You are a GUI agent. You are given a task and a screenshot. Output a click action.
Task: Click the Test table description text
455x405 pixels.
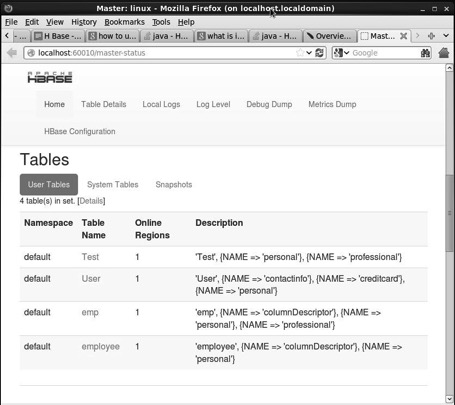299,257
